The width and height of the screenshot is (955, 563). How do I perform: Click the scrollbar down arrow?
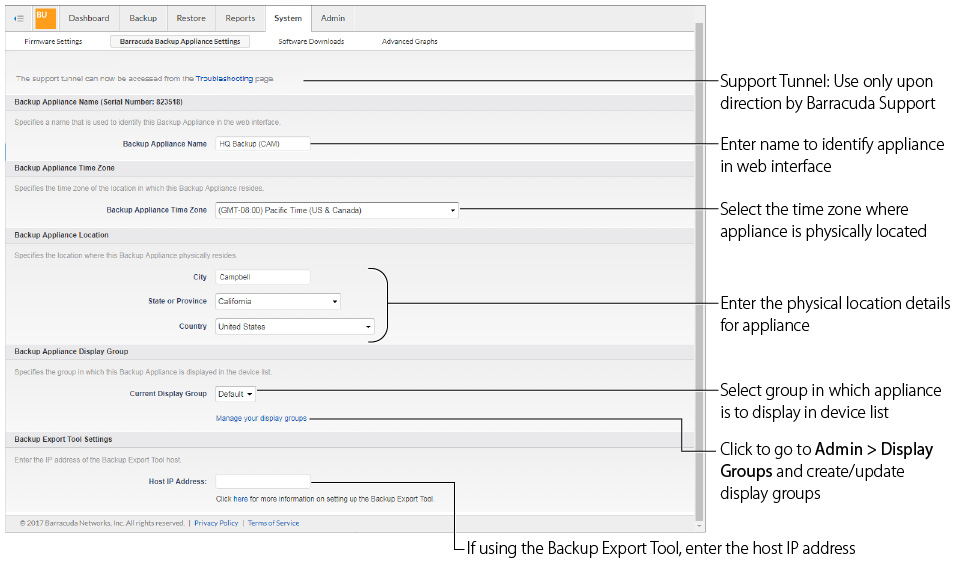[x=699, y=525]
